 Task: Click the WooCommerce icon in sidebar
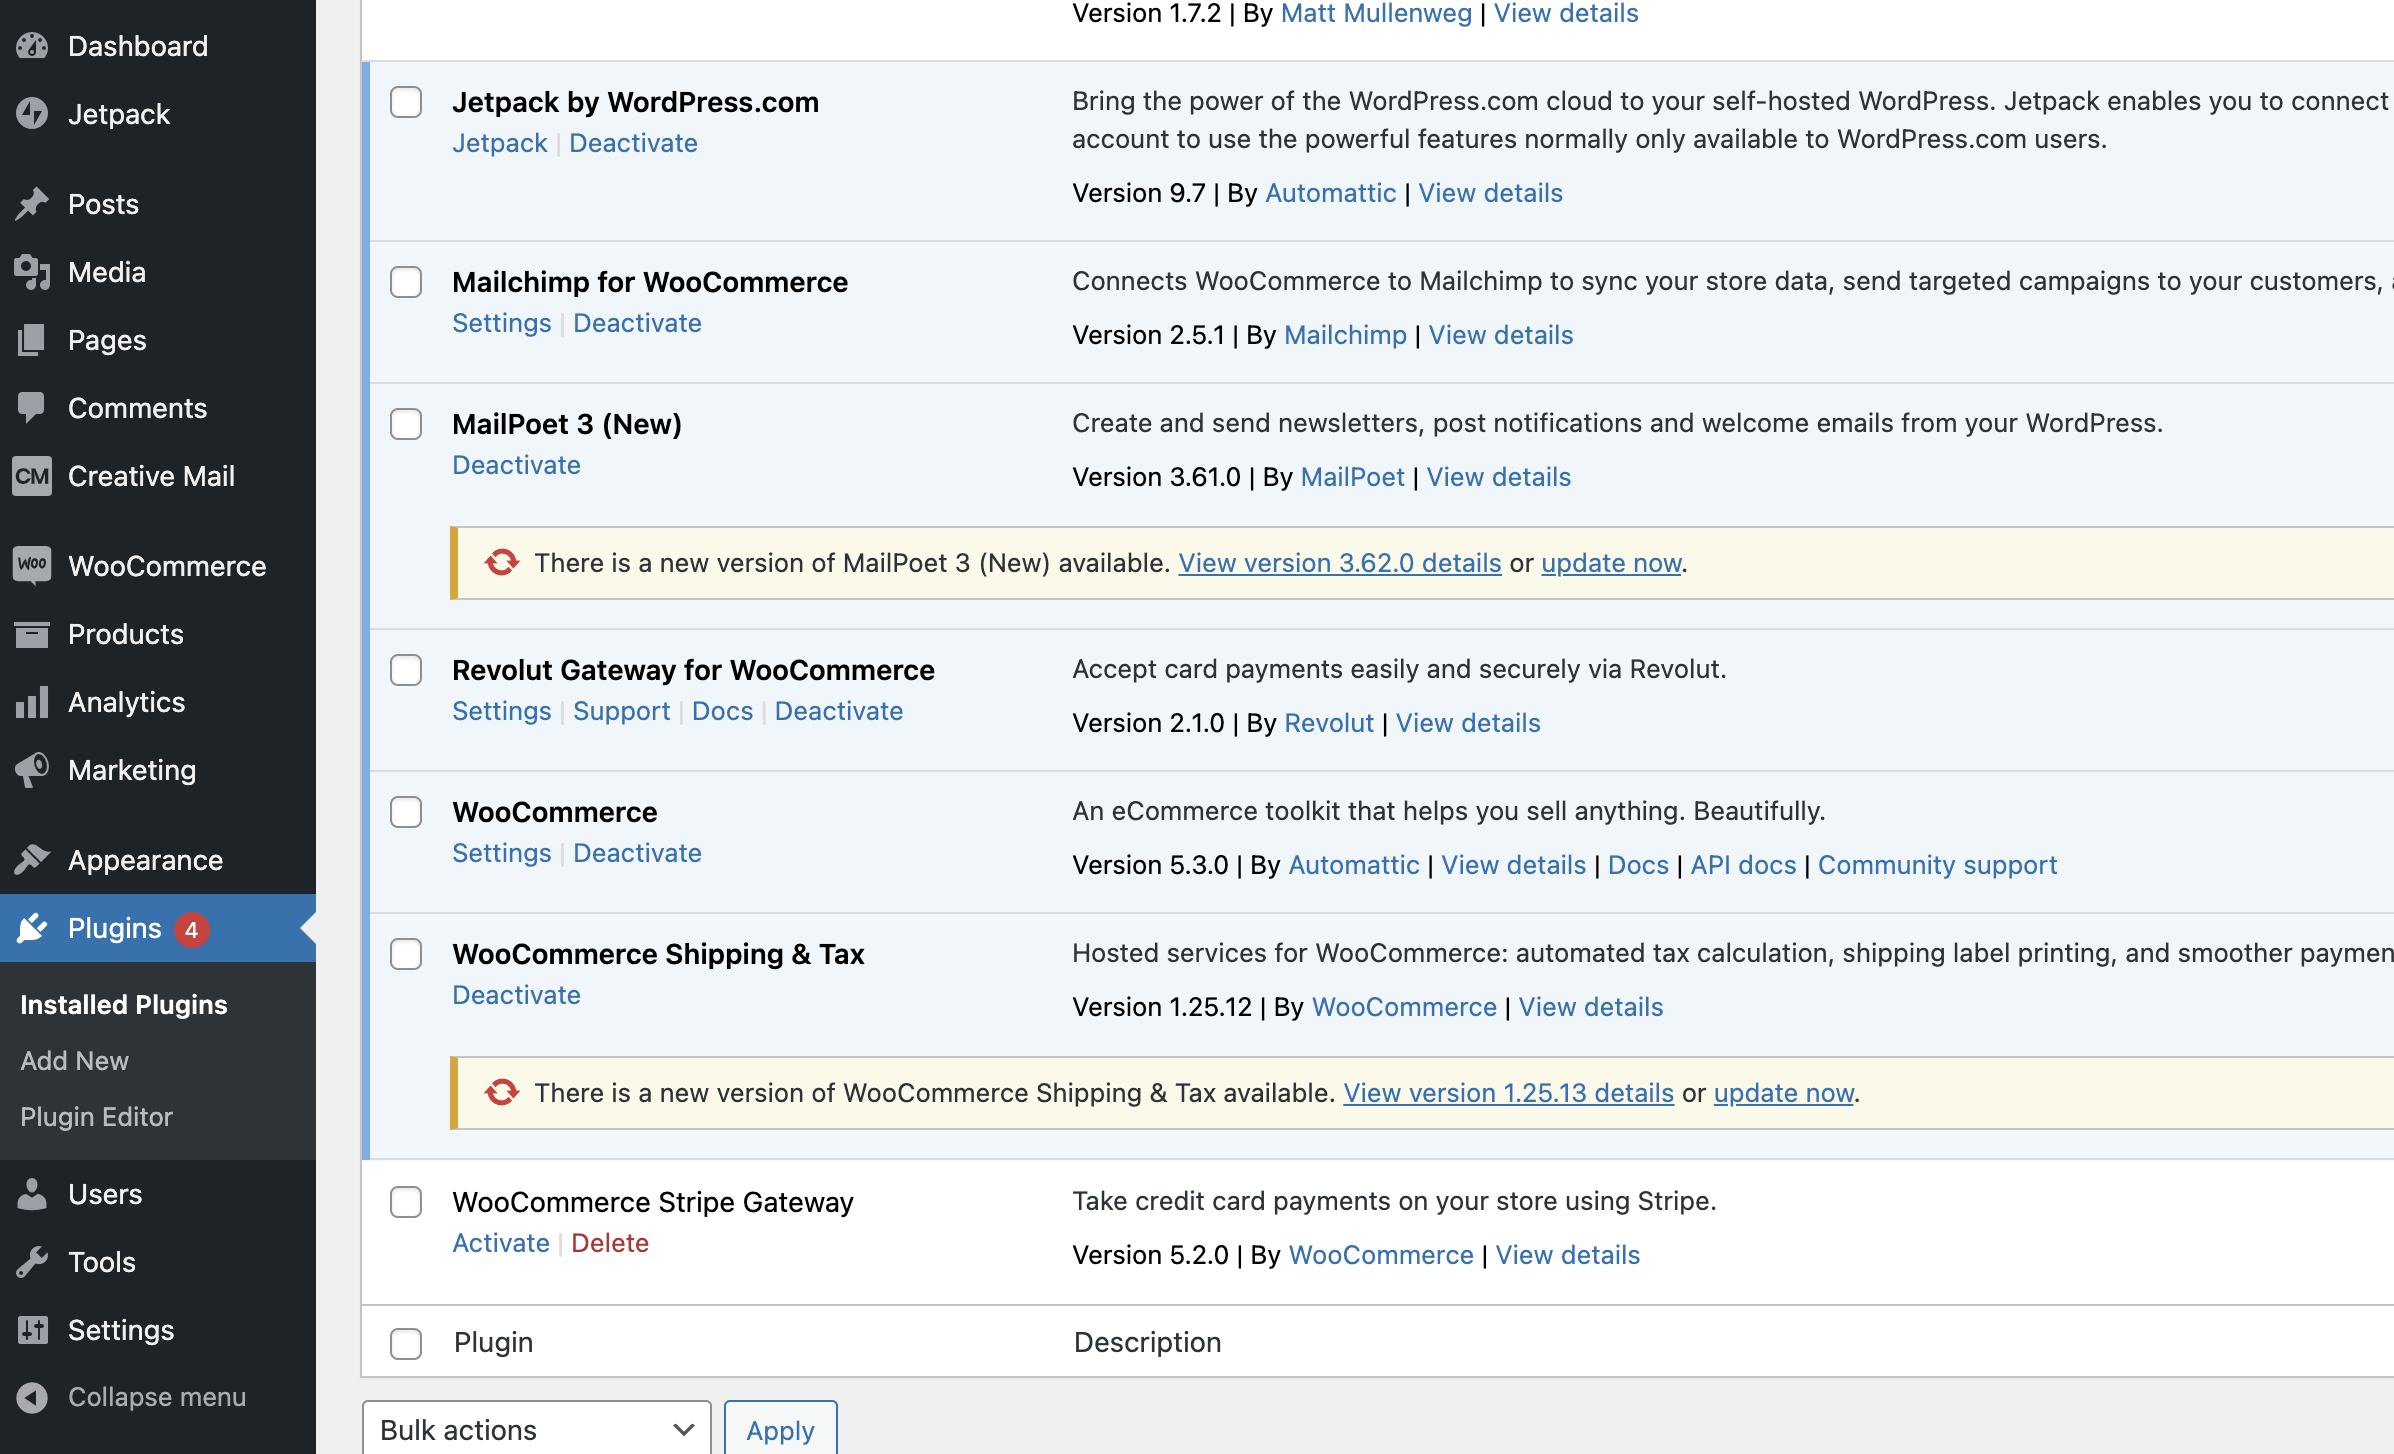[x=32, y=564]
